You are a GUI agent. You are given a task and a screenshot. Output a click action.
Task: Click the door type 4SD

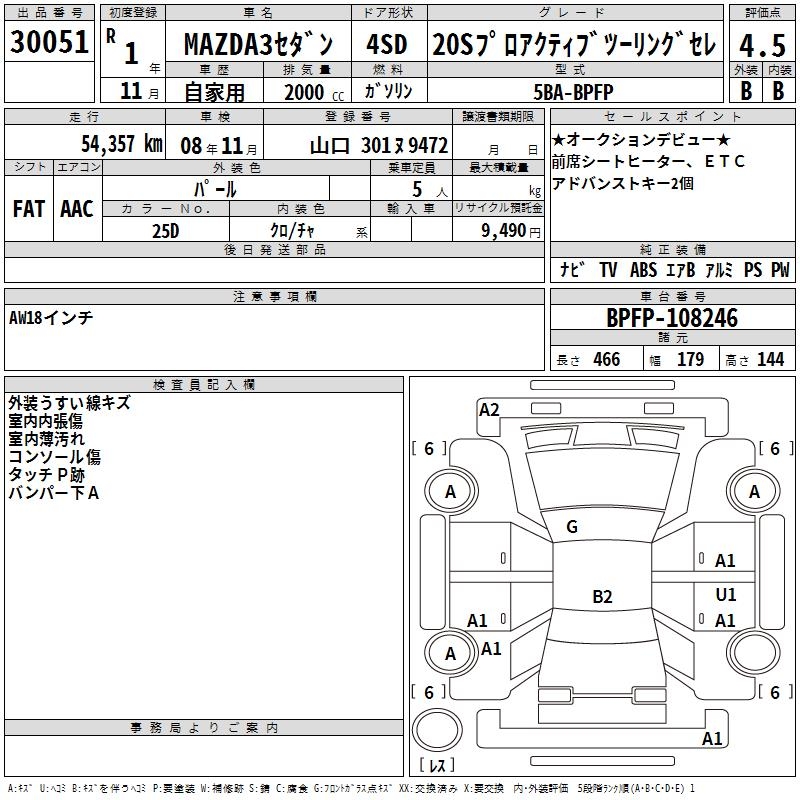[x=387, y=44]
